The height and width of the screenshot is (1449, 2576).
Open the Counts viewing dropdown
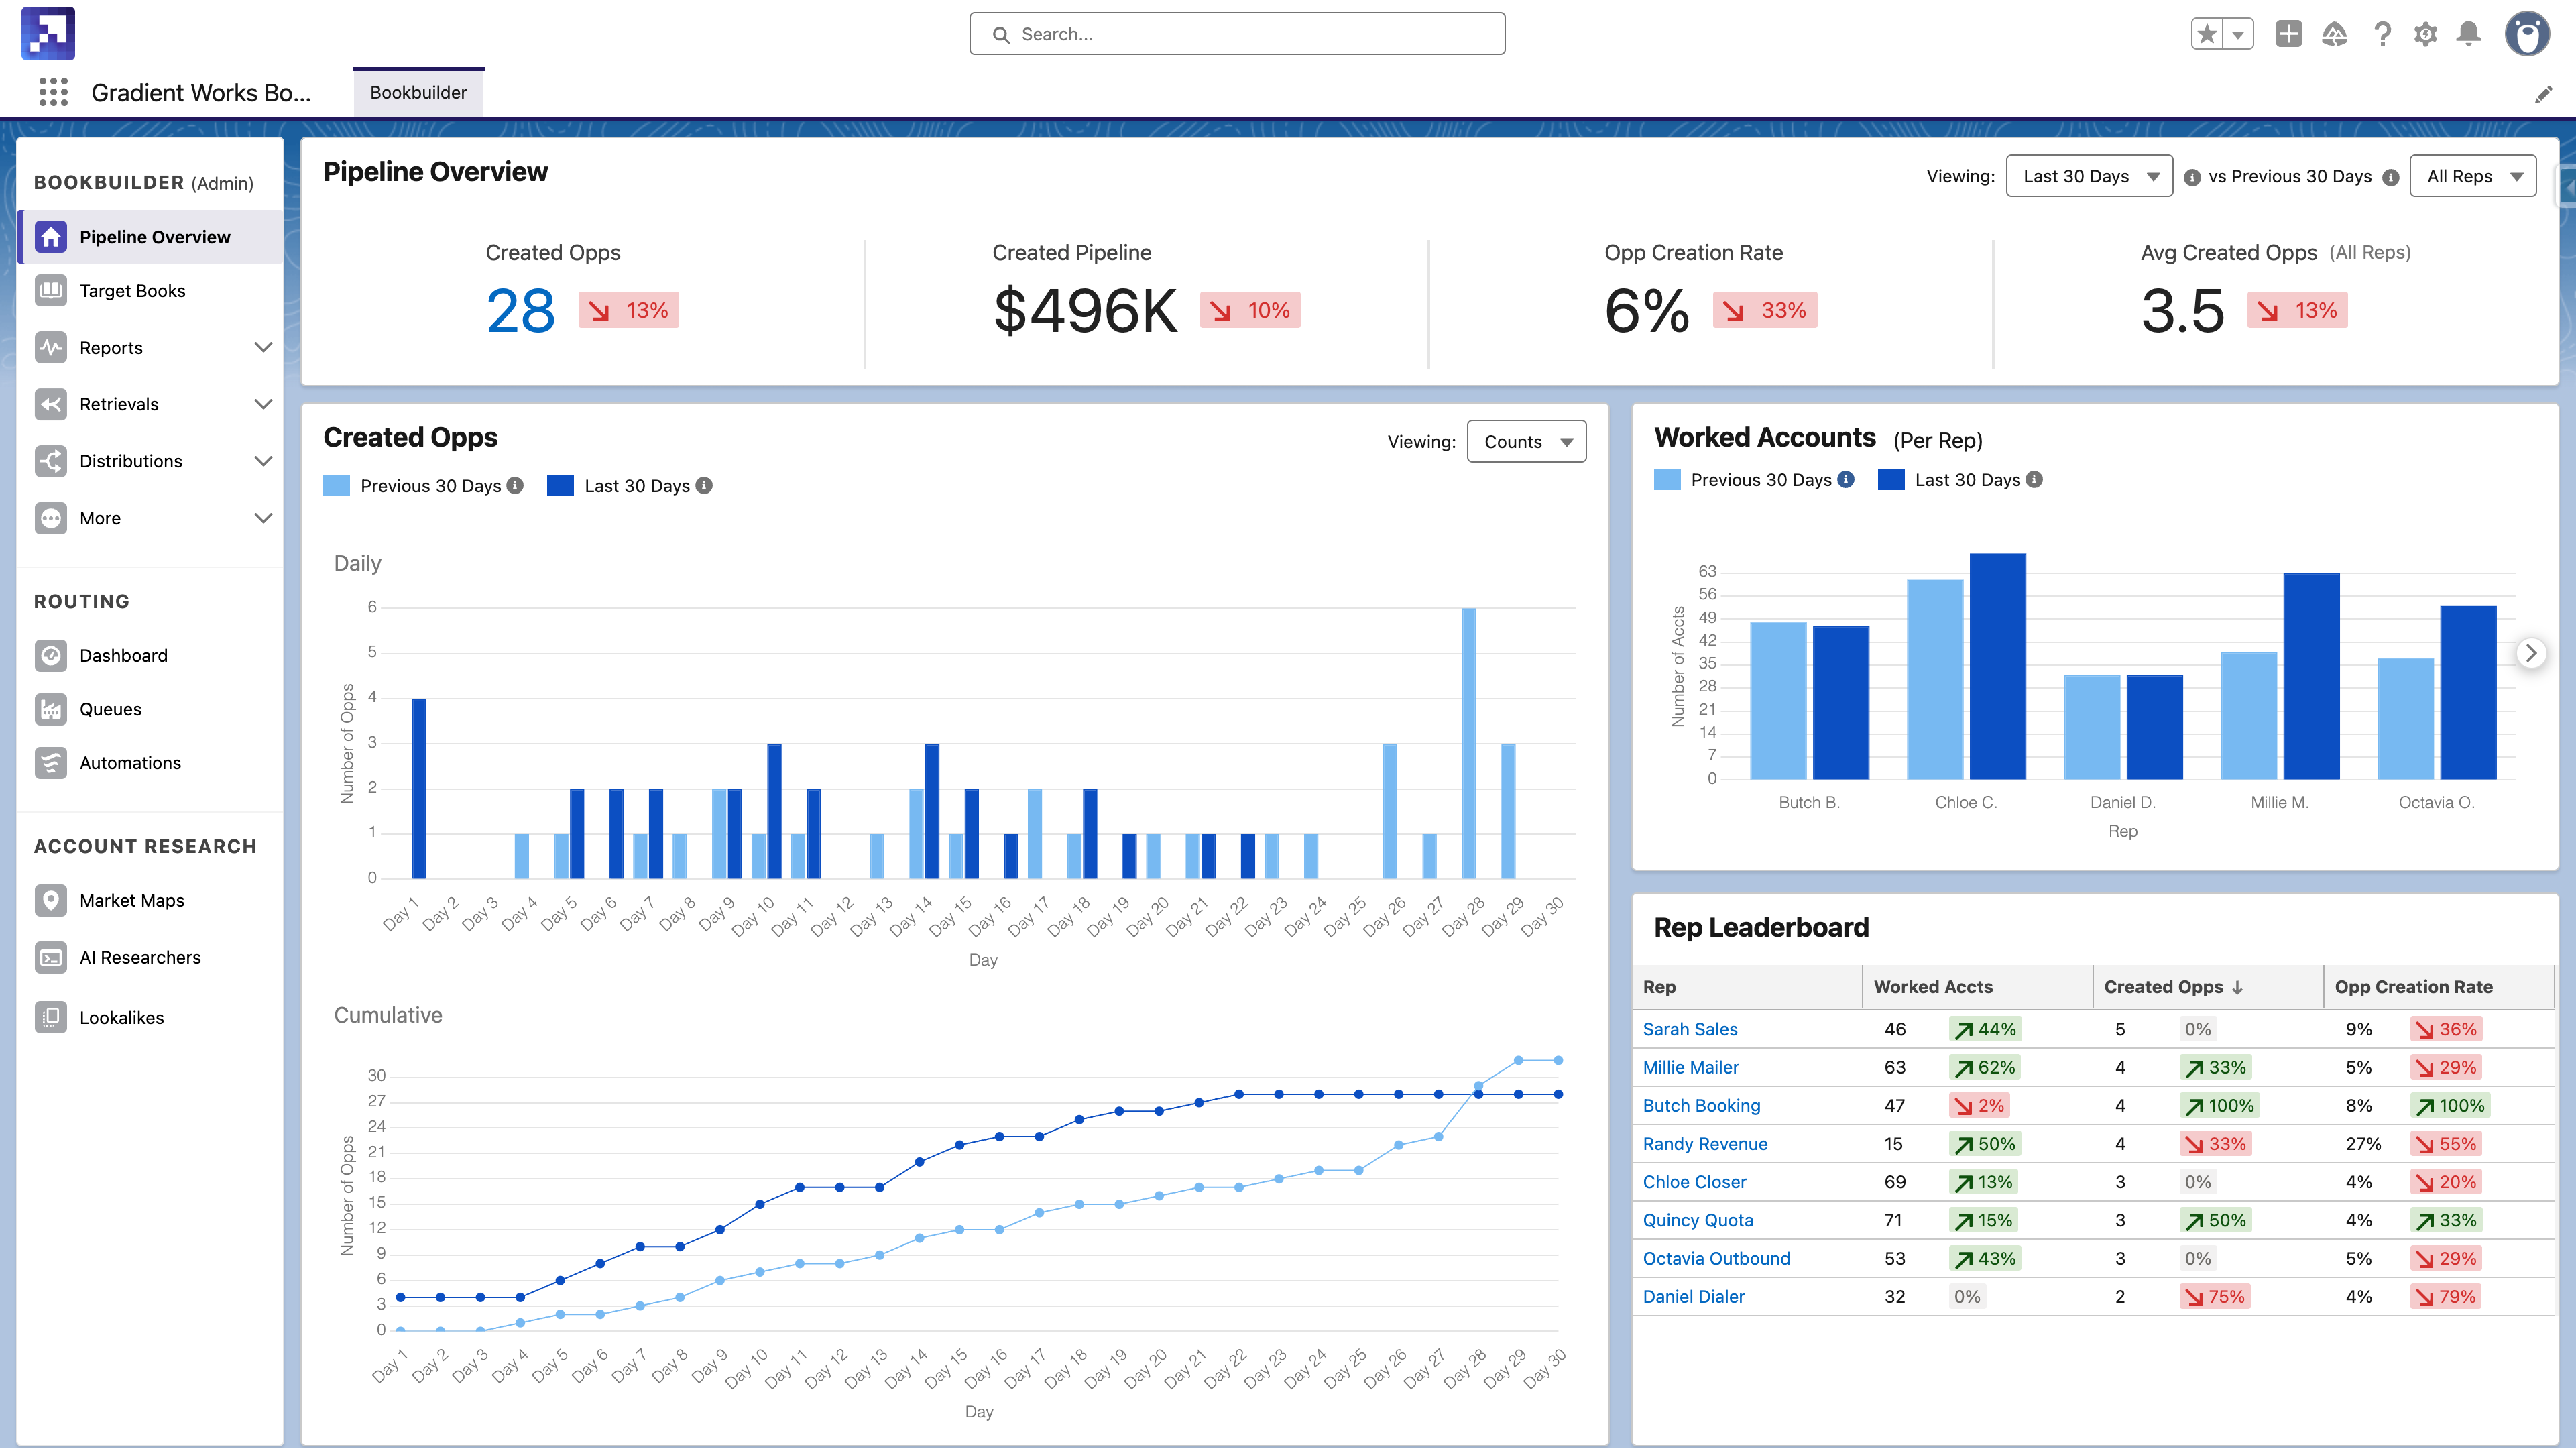(1526, 441)
